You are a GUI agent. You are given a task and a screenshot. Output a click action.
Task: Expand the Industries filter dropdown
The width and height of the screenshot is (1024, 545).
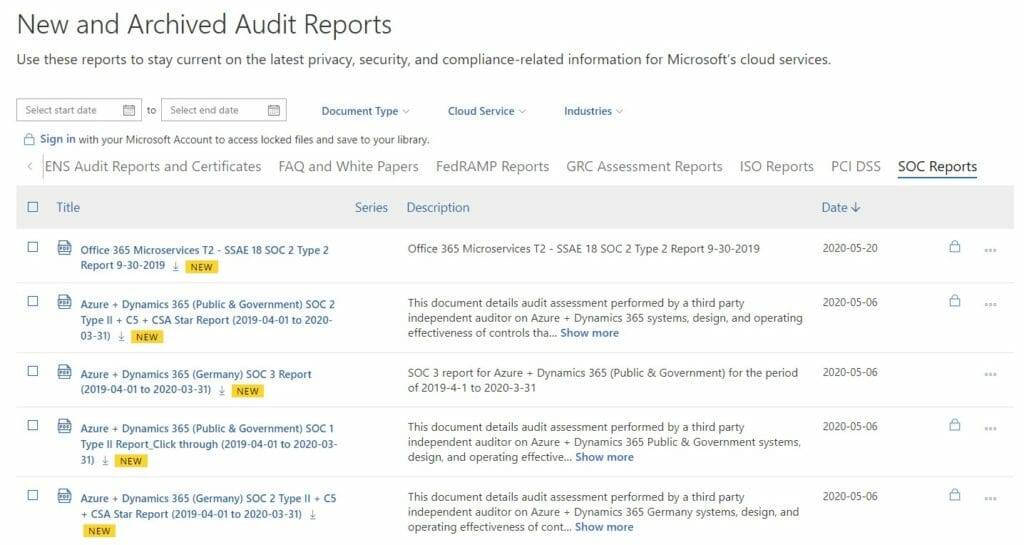pyautogui.click(x=593, y=111)
